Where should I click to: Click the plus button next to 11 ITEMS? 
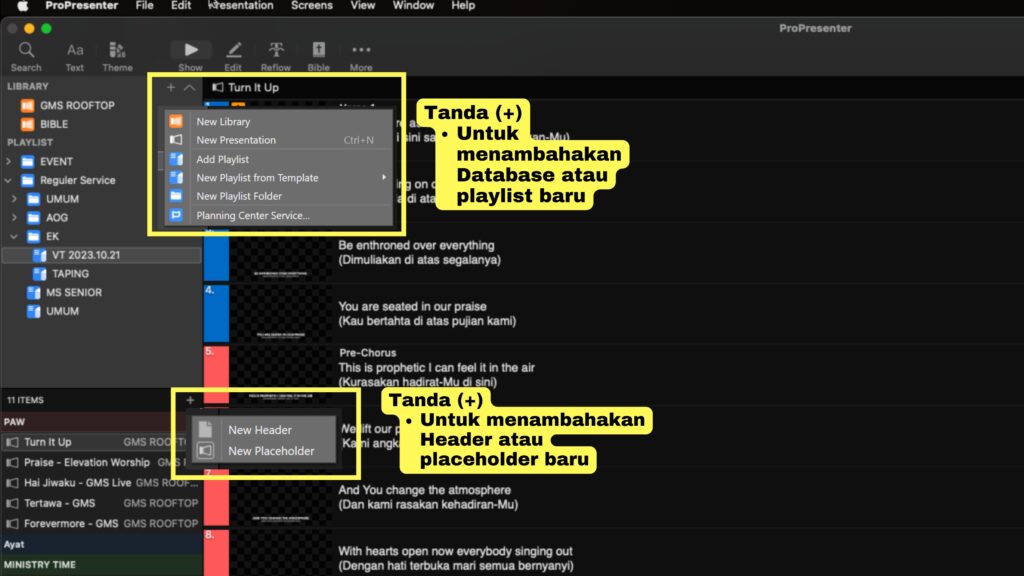pyautogui.click(x=190, y=400)
